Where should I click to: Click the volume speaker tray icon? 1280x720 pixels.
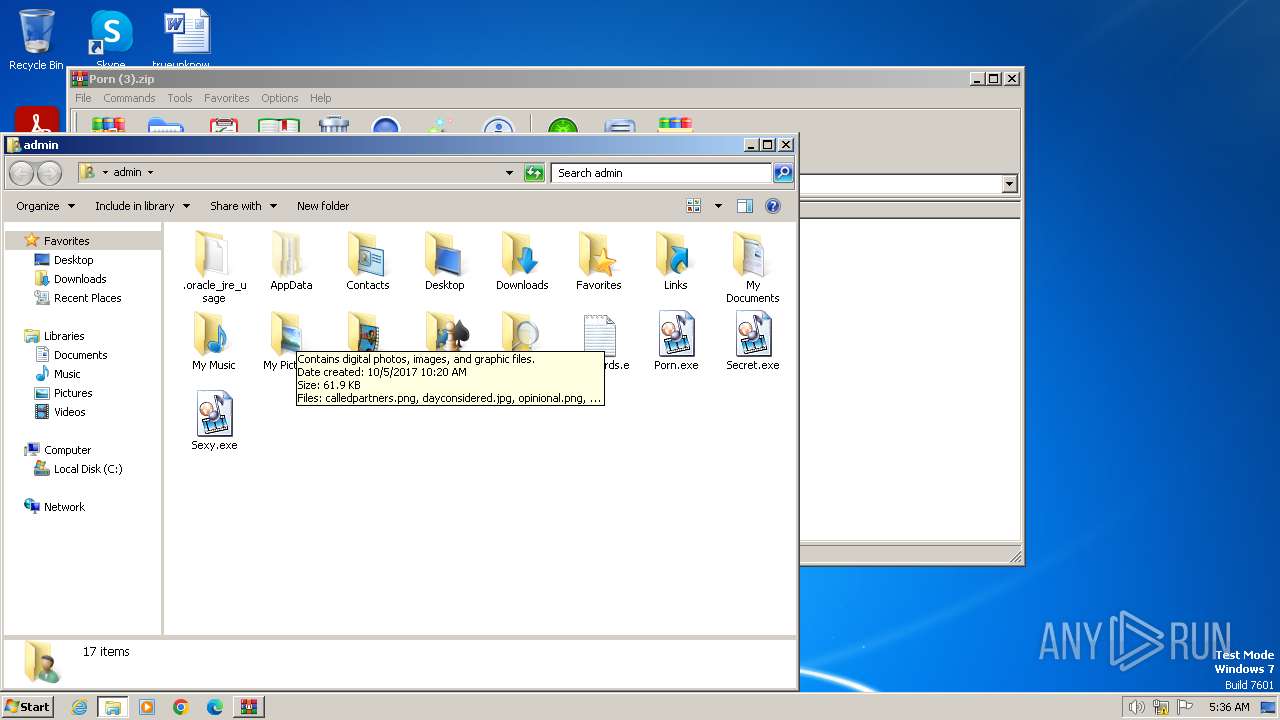click(1136, 707)
